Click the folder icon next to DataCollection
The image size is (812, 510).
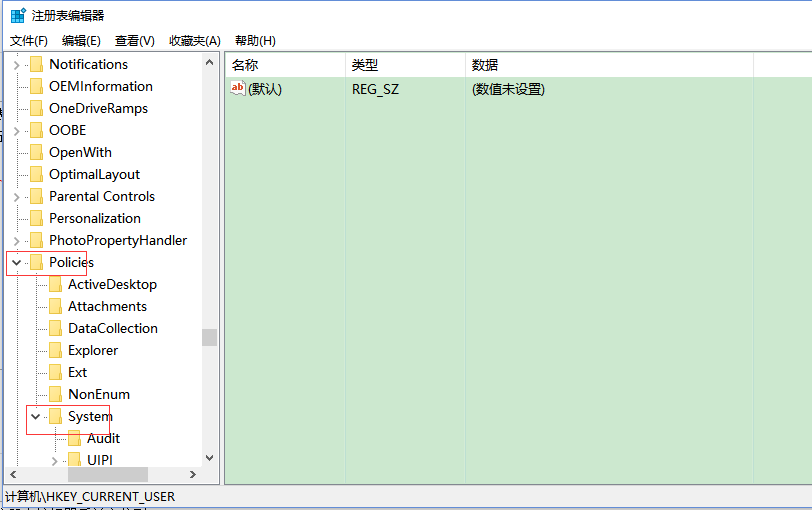point(55,328)
